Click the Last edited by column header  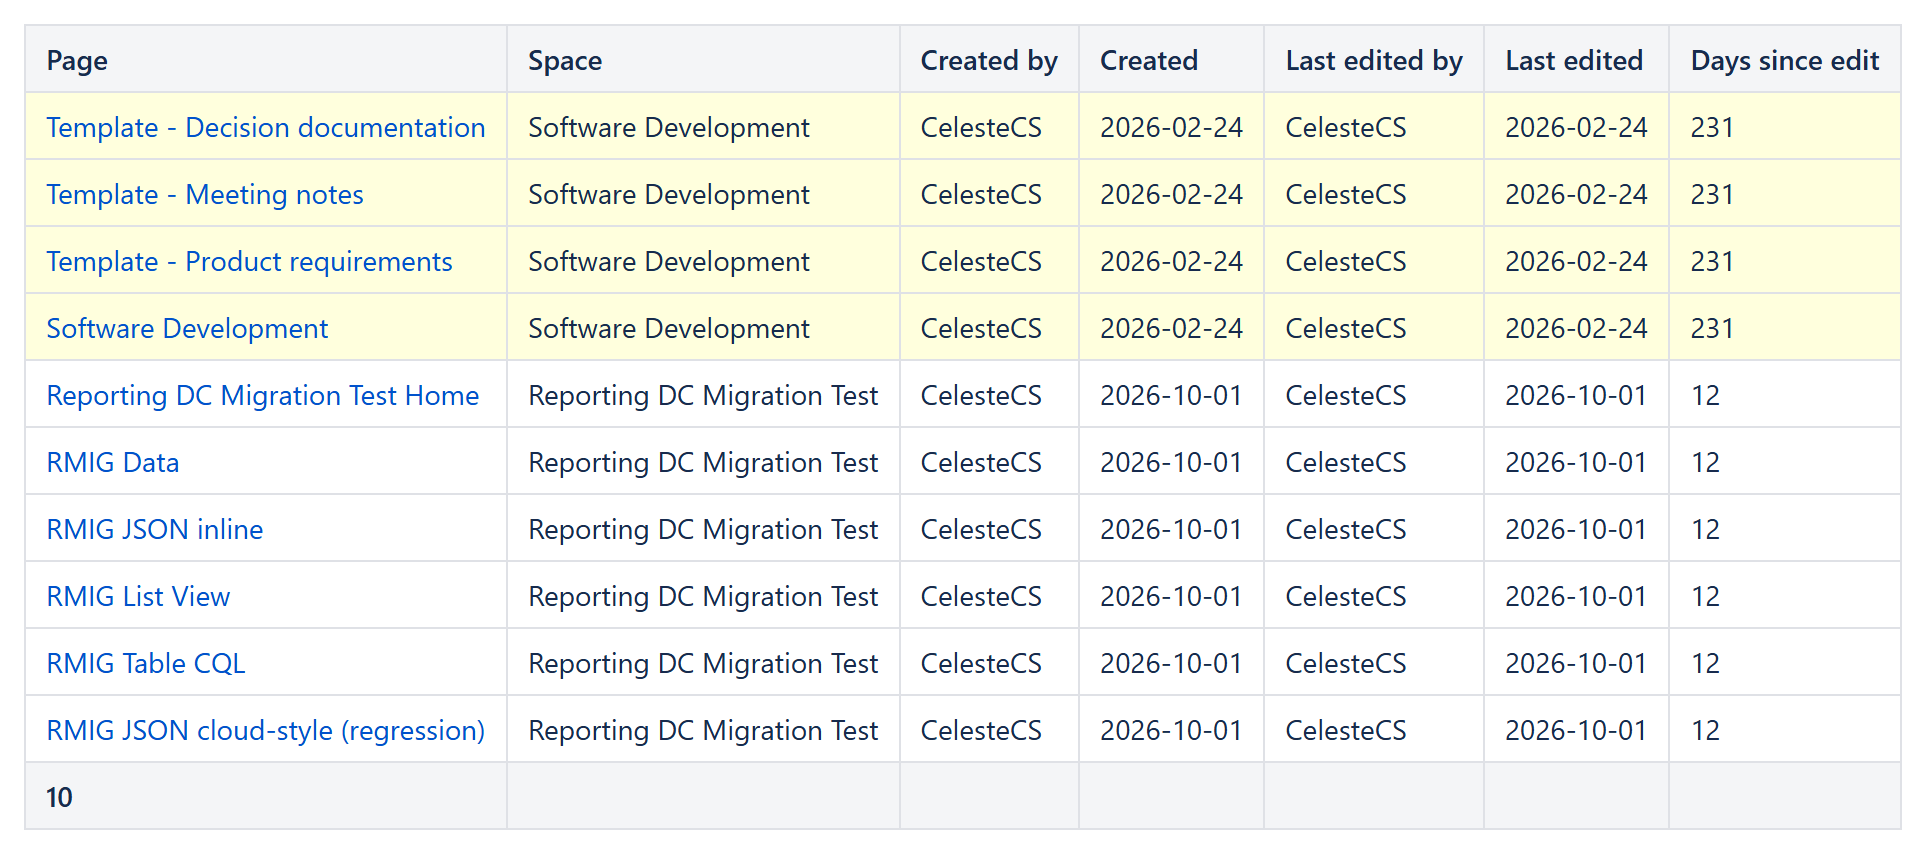[1374, 60]
